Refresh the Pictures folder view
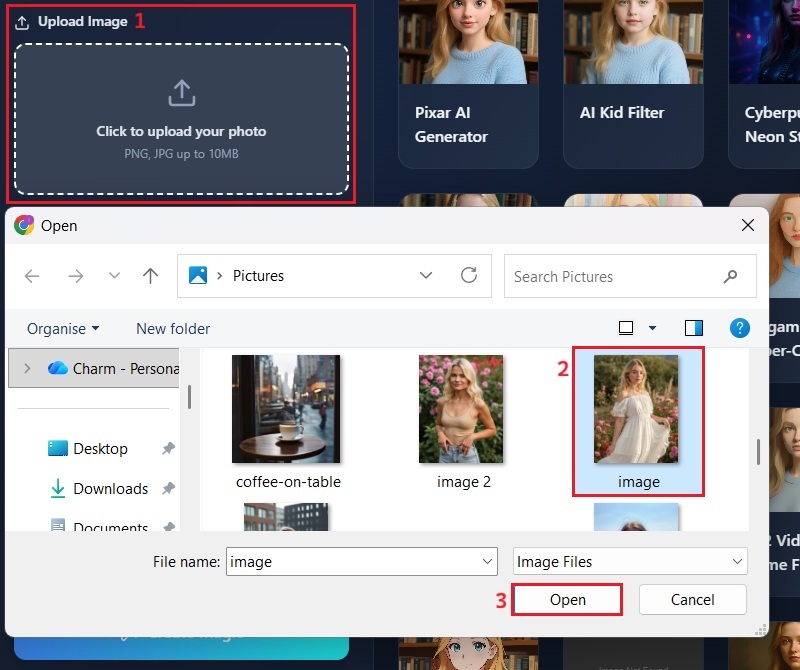 click(x=468, y=276)
